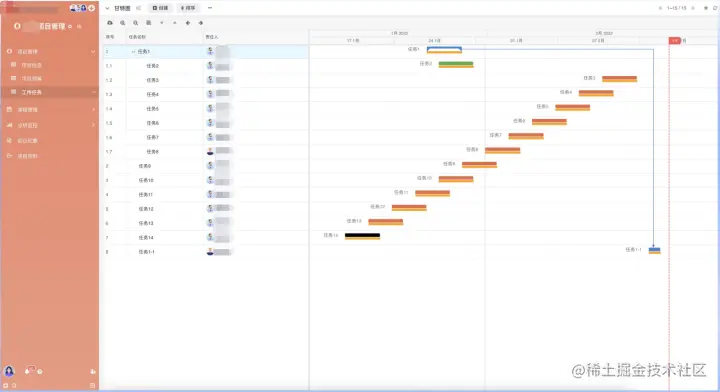Refresh the Gantt view

coord(715,8)
